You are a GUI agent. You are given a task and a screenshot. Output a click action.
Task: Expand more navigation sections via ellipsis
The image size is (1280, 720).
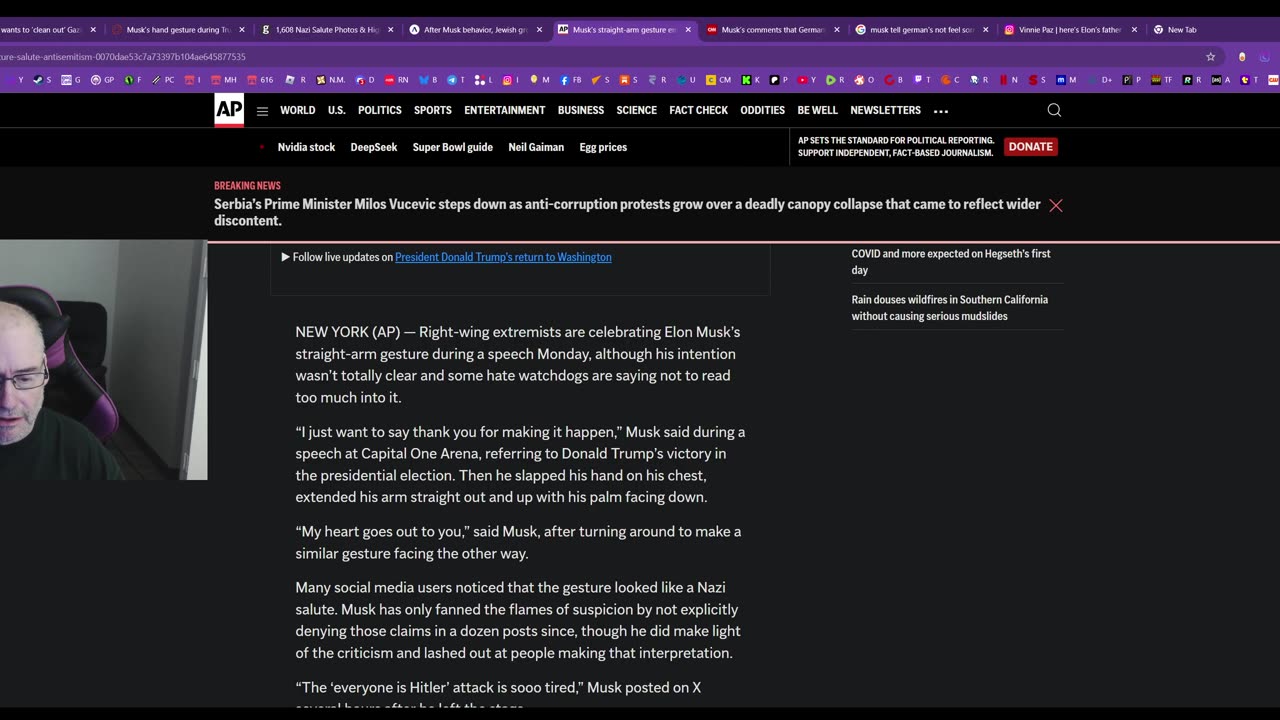[941, 111]
